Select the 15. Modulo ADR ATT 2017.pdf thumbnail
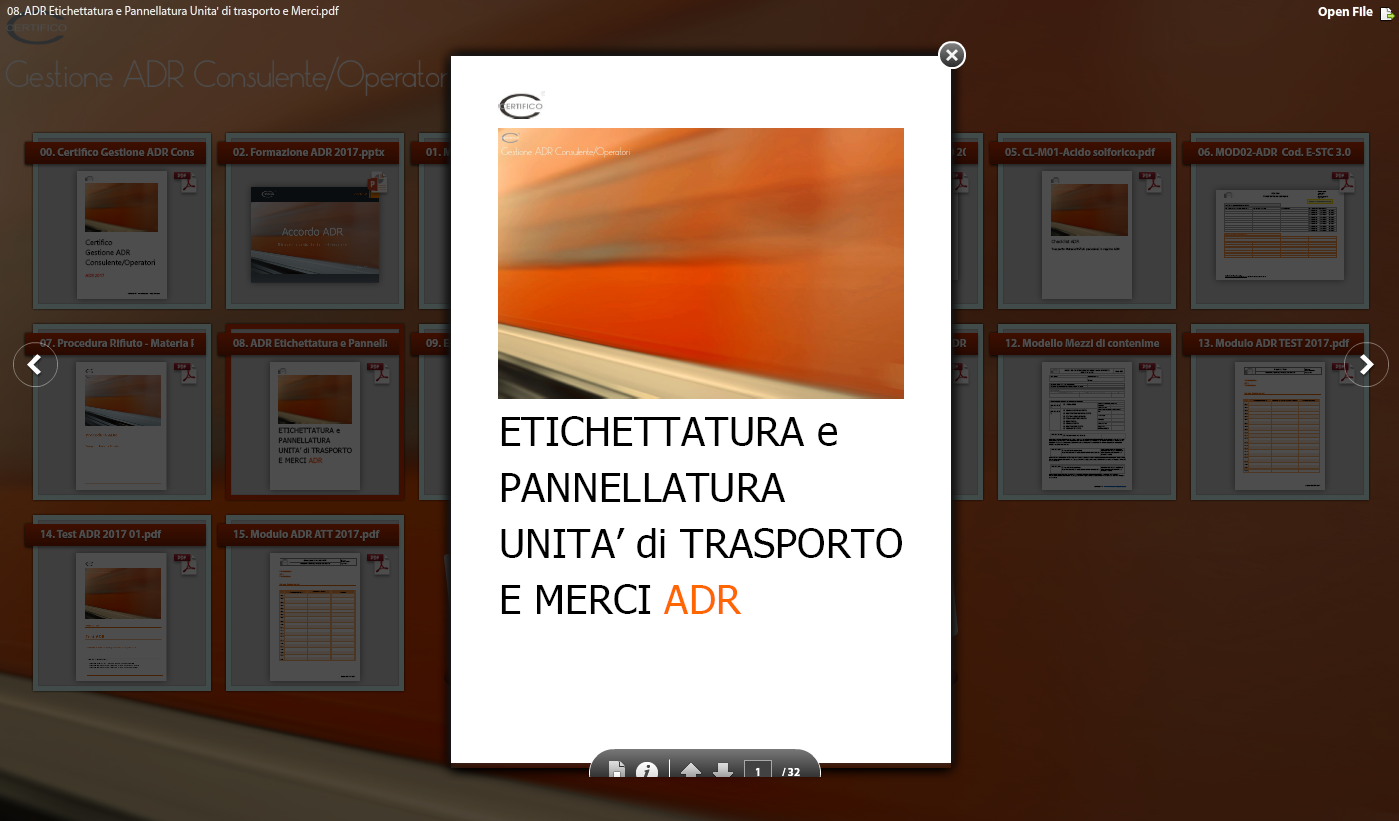 315,617
